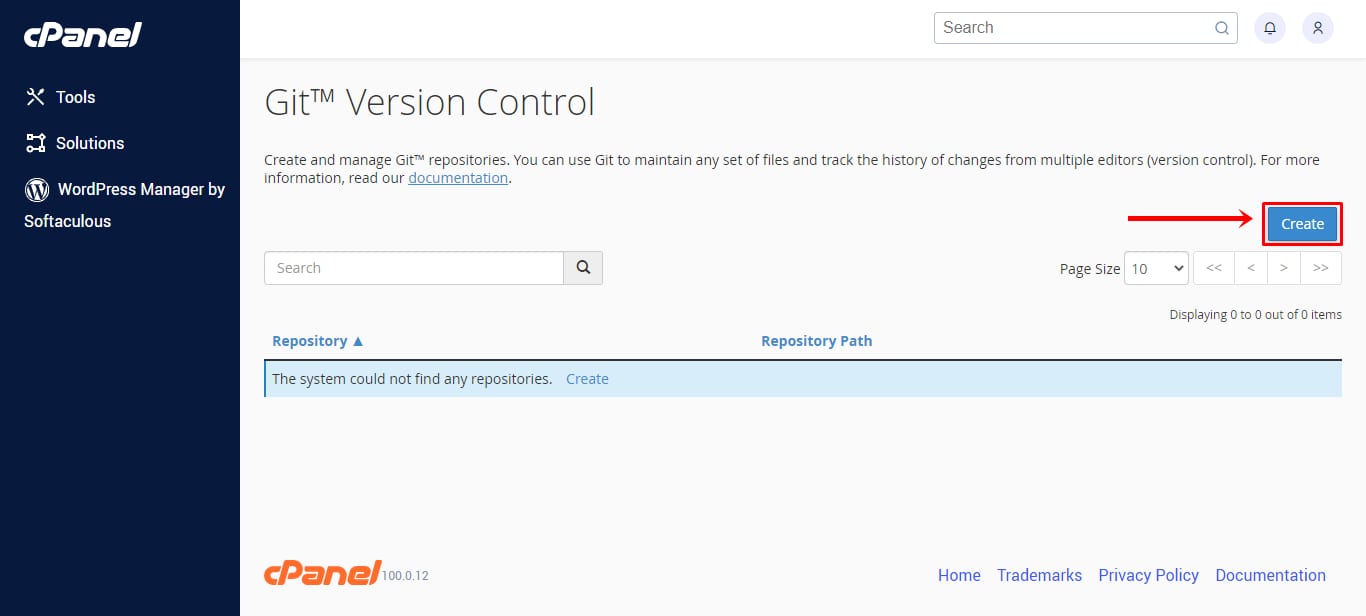Click the cPanel logo in sidebar
The image size is (1366, 616).
pyautogui.click(x=83, y=36)
